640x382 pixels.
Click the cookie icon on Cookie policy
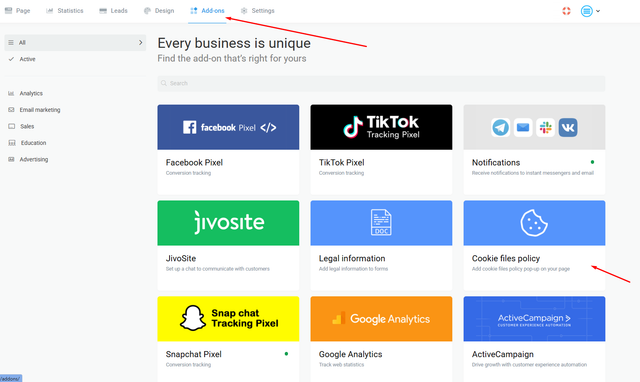534,223
